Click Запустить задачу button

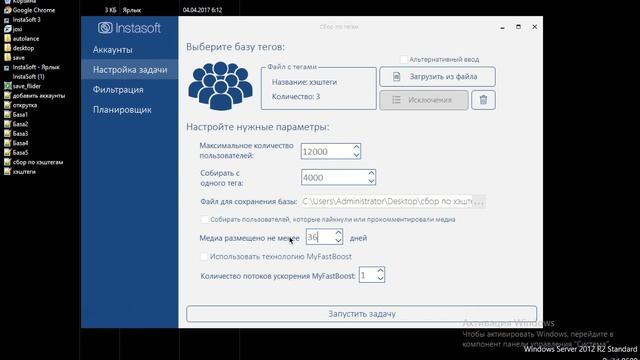coord(362,314)
